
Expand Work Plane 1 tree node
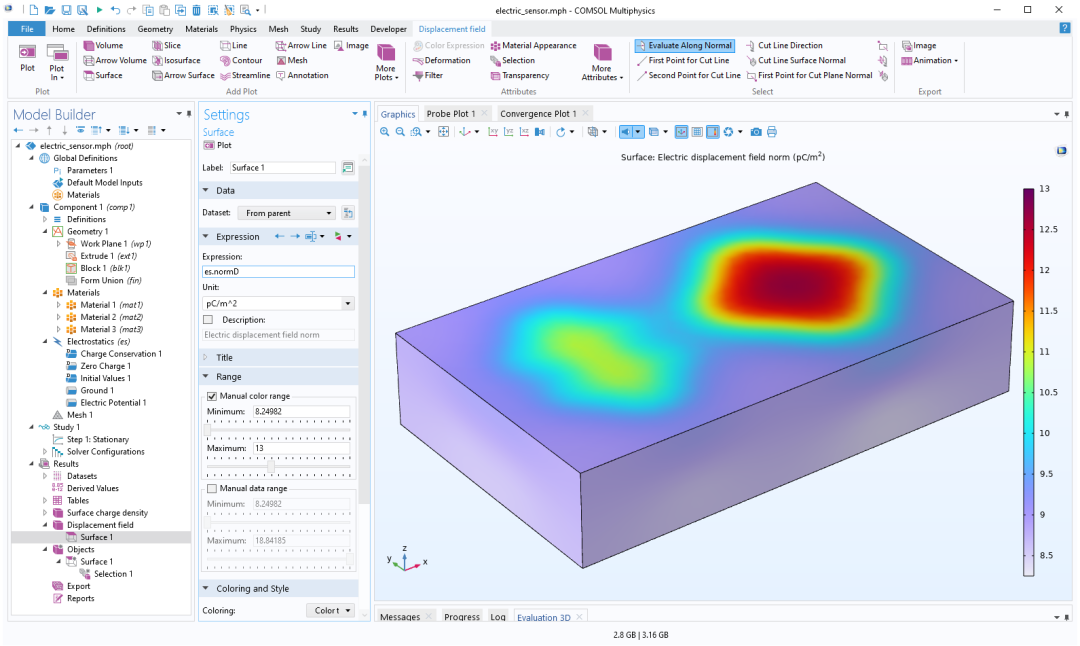coord(59,244)
